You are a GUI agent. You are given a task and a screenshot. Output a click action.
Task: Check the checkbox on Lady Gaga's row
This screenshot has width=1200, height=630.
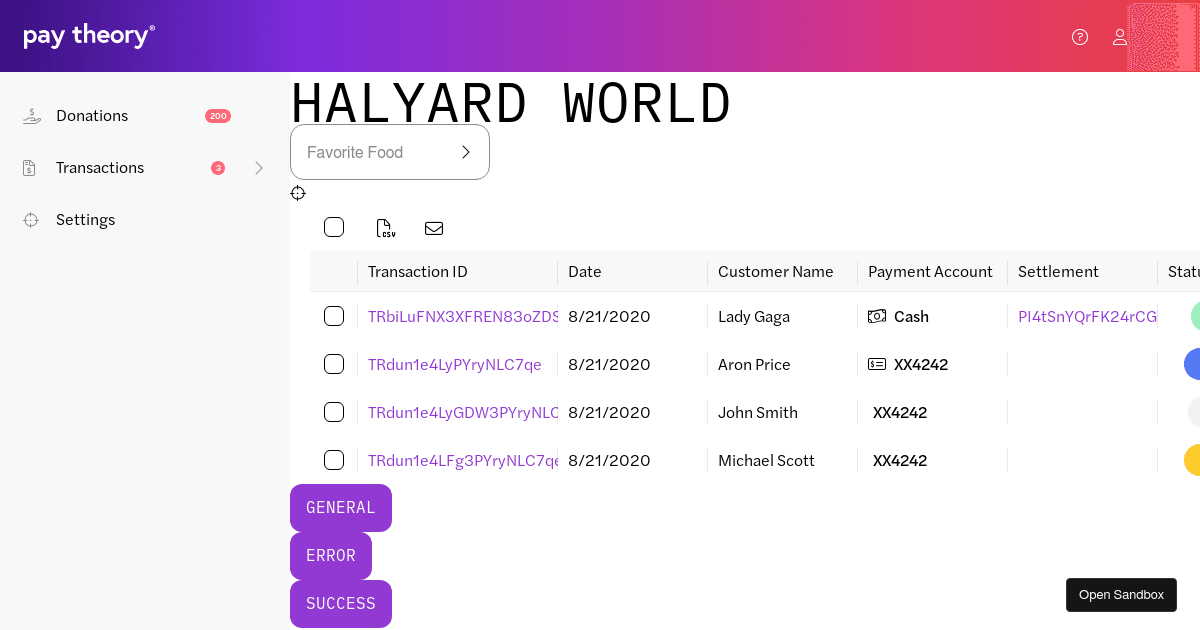[334, 316]
